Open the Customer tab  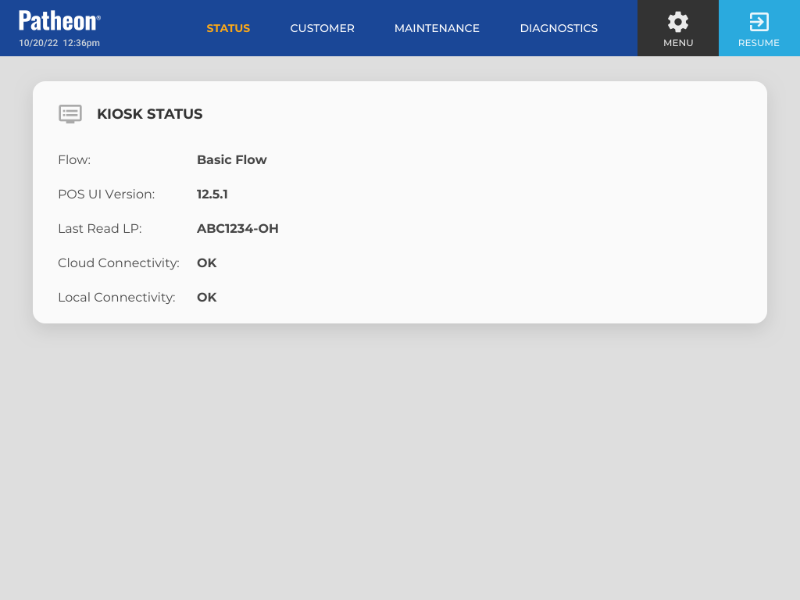[322, 28]
